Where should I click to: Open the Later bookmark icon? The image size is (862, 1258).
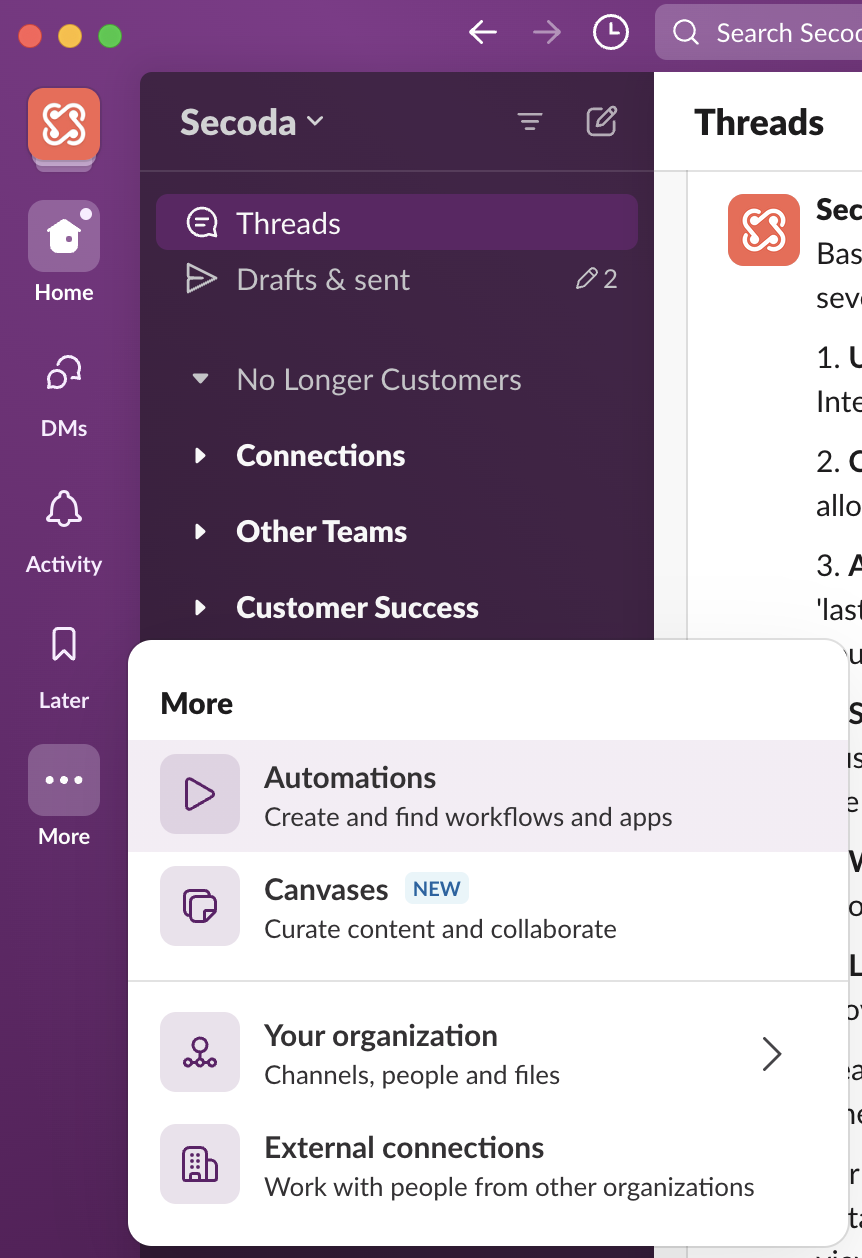pos(64,647)
